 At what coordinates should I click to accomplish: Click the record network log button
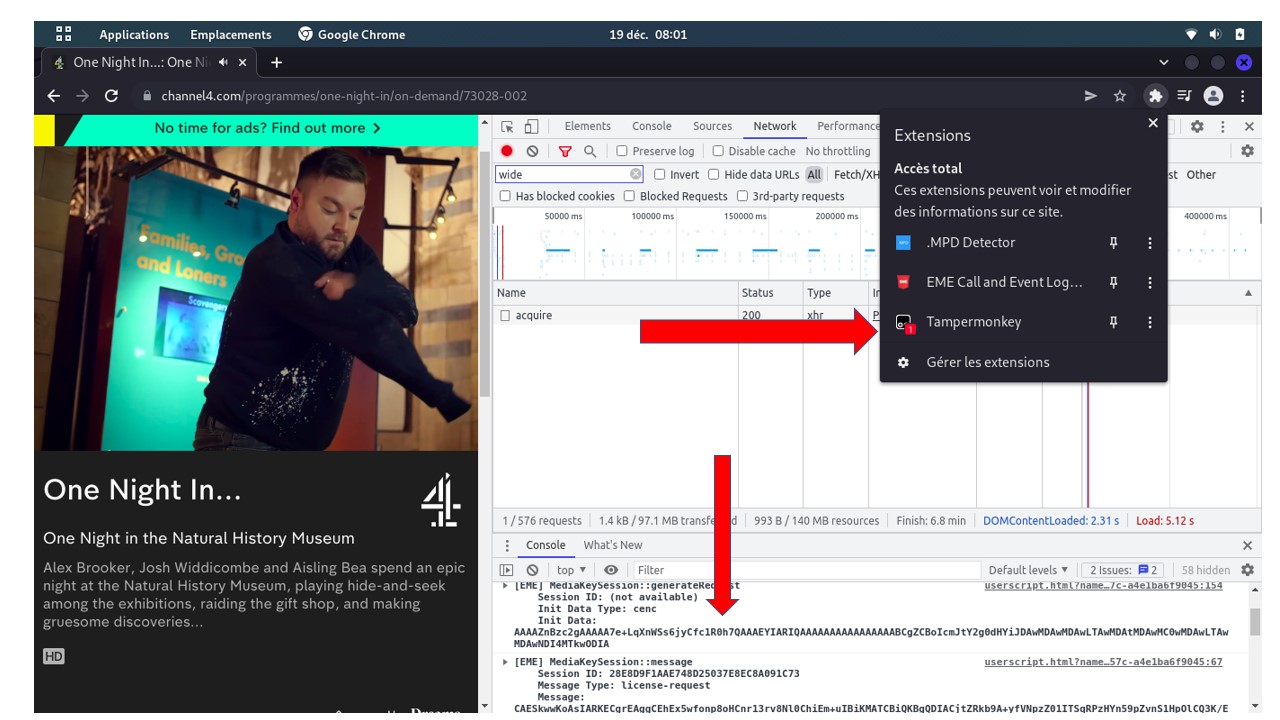pos(507,151)
